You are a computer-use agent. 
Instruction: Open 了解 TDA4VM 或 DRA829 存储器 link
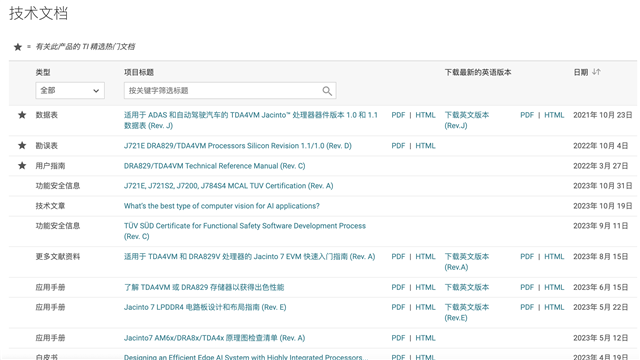(x=204, y=287)
